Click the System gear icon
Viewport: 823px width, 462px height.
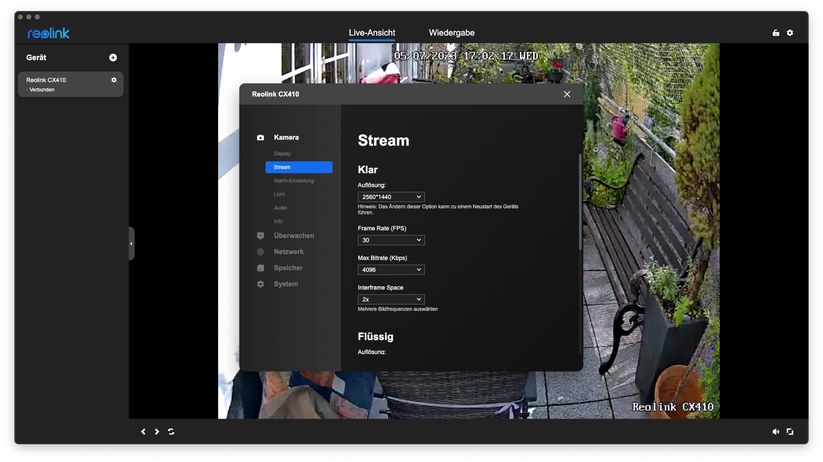click(x=260, y=284)
